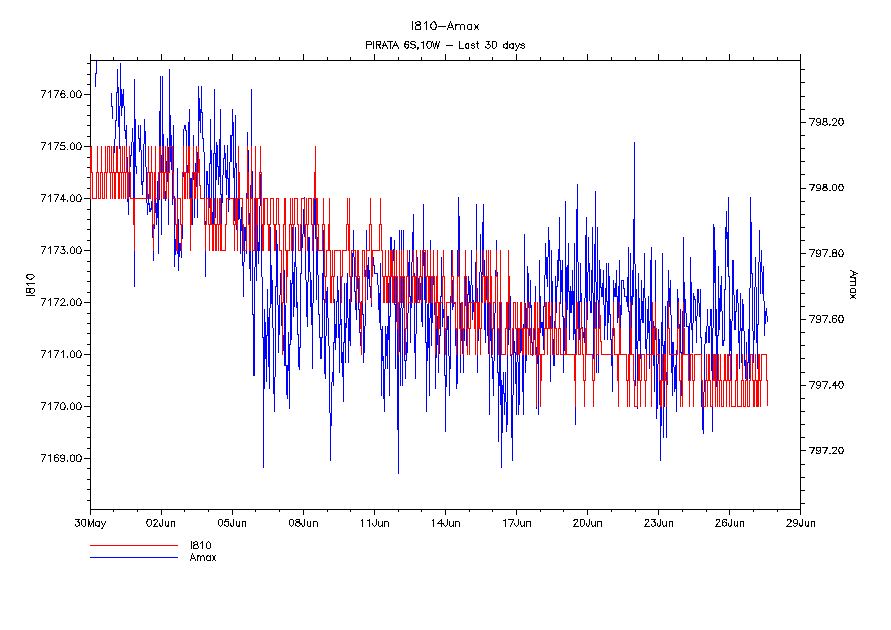This screenshot has height=630, width=891.
Task: Click the rotated I810 left axis title
Action: point(31,283)
